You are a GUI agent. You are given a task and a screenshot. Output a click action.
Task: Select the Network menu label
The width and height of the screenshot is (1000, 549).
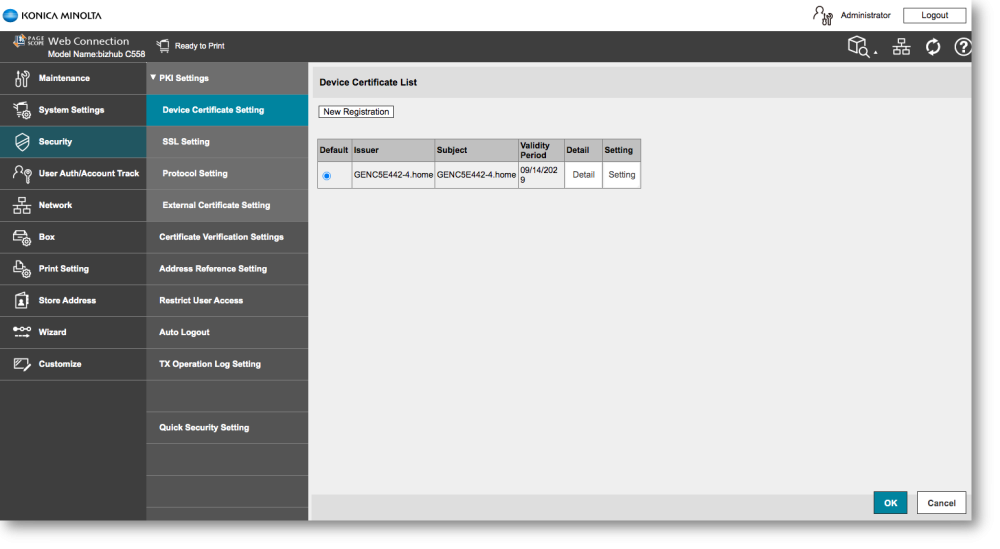[x=55, y=205]
